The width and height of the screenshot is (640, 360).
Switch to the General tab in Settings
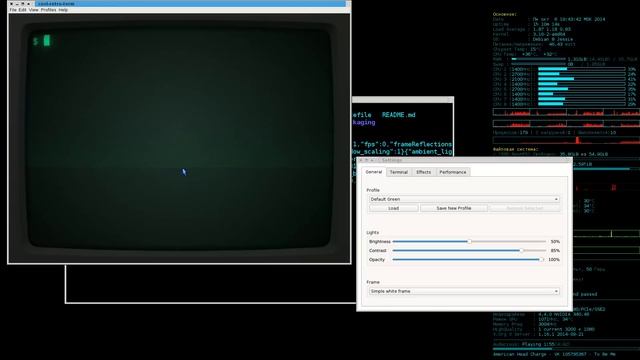point(373,172)
